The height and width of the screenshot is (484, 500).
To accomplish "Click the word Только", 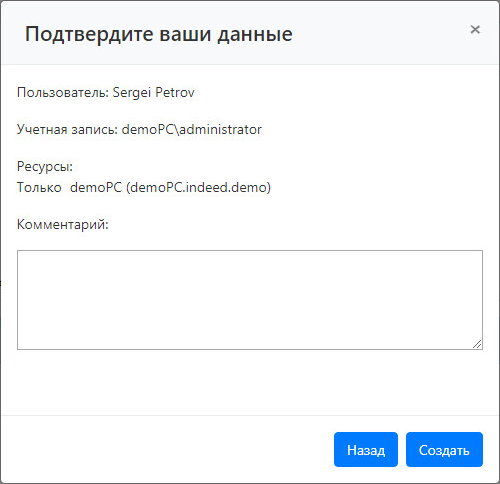I will click(x=39, y=187).
